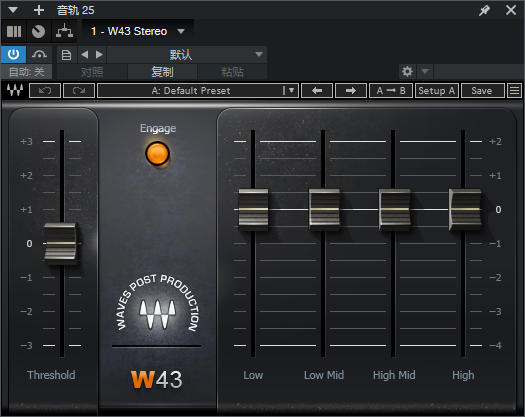The height and width of the screenshot is (417, 525).
Task: Show the channel editor bars icon
Action: tap(14, 31)
